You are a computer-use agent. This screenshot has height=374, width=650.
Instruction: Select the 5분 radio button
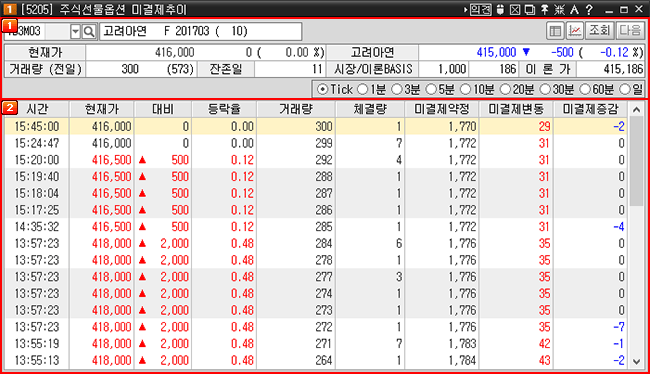tap(432, 89)
